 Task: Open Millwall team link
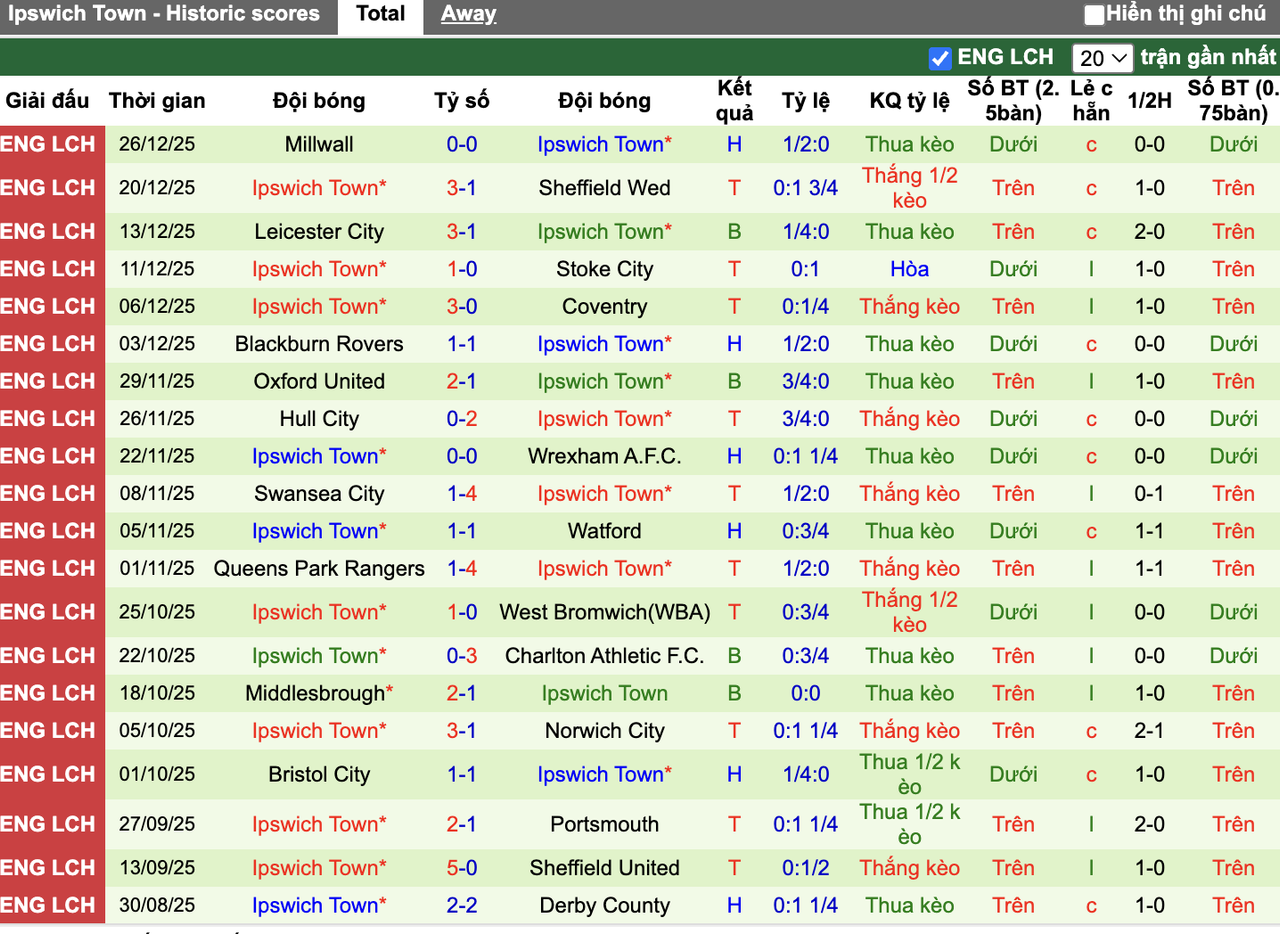tap(319, 144)
